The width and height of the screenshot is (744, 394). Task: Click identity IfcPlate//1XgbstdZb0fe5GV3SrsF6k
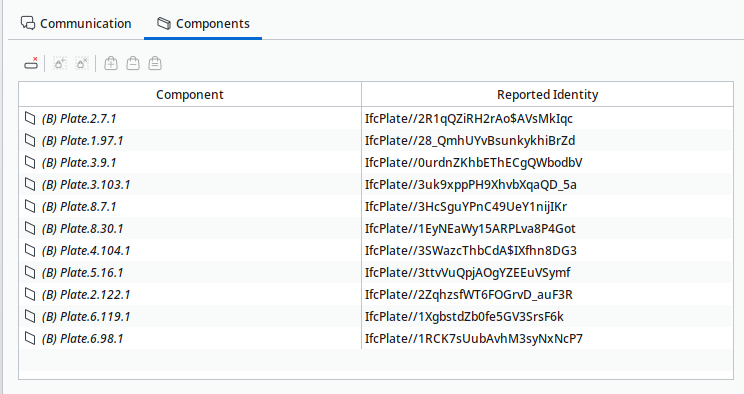464,317
